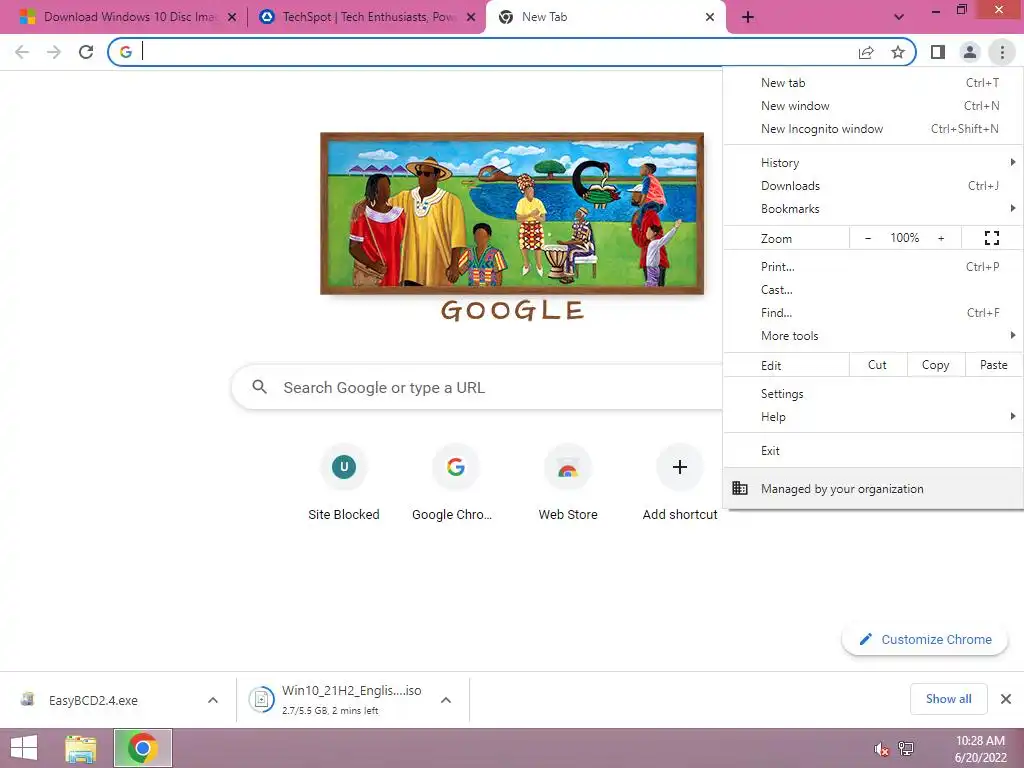
Task: Enter fullscreen mode icon in Zoom row
Action: coord(991,238)
